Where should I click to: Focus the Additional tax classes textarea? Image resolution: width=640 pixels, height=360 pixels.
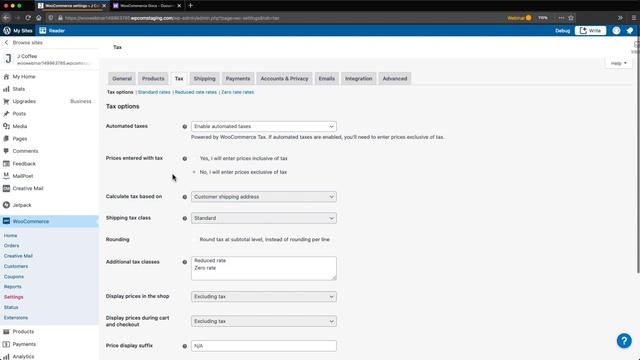pos(264,268)
